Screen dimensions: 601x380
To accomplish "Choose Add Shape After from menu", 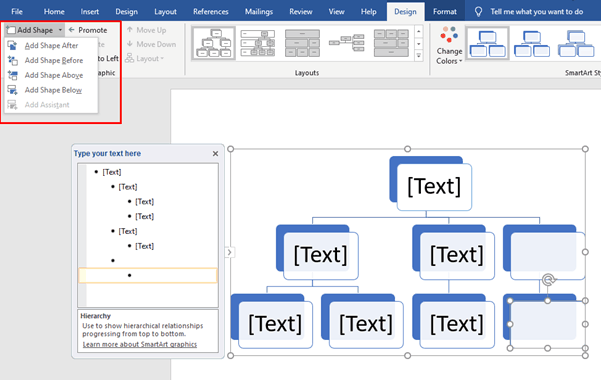I will click(x=51, y=46).
